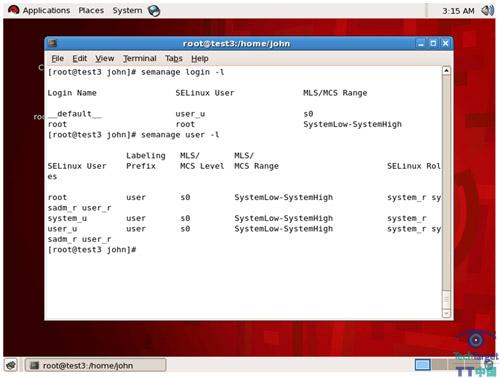500x378 pixels.
Task: Launch the web browser globe icon
Action: click(x=154, y=11)
